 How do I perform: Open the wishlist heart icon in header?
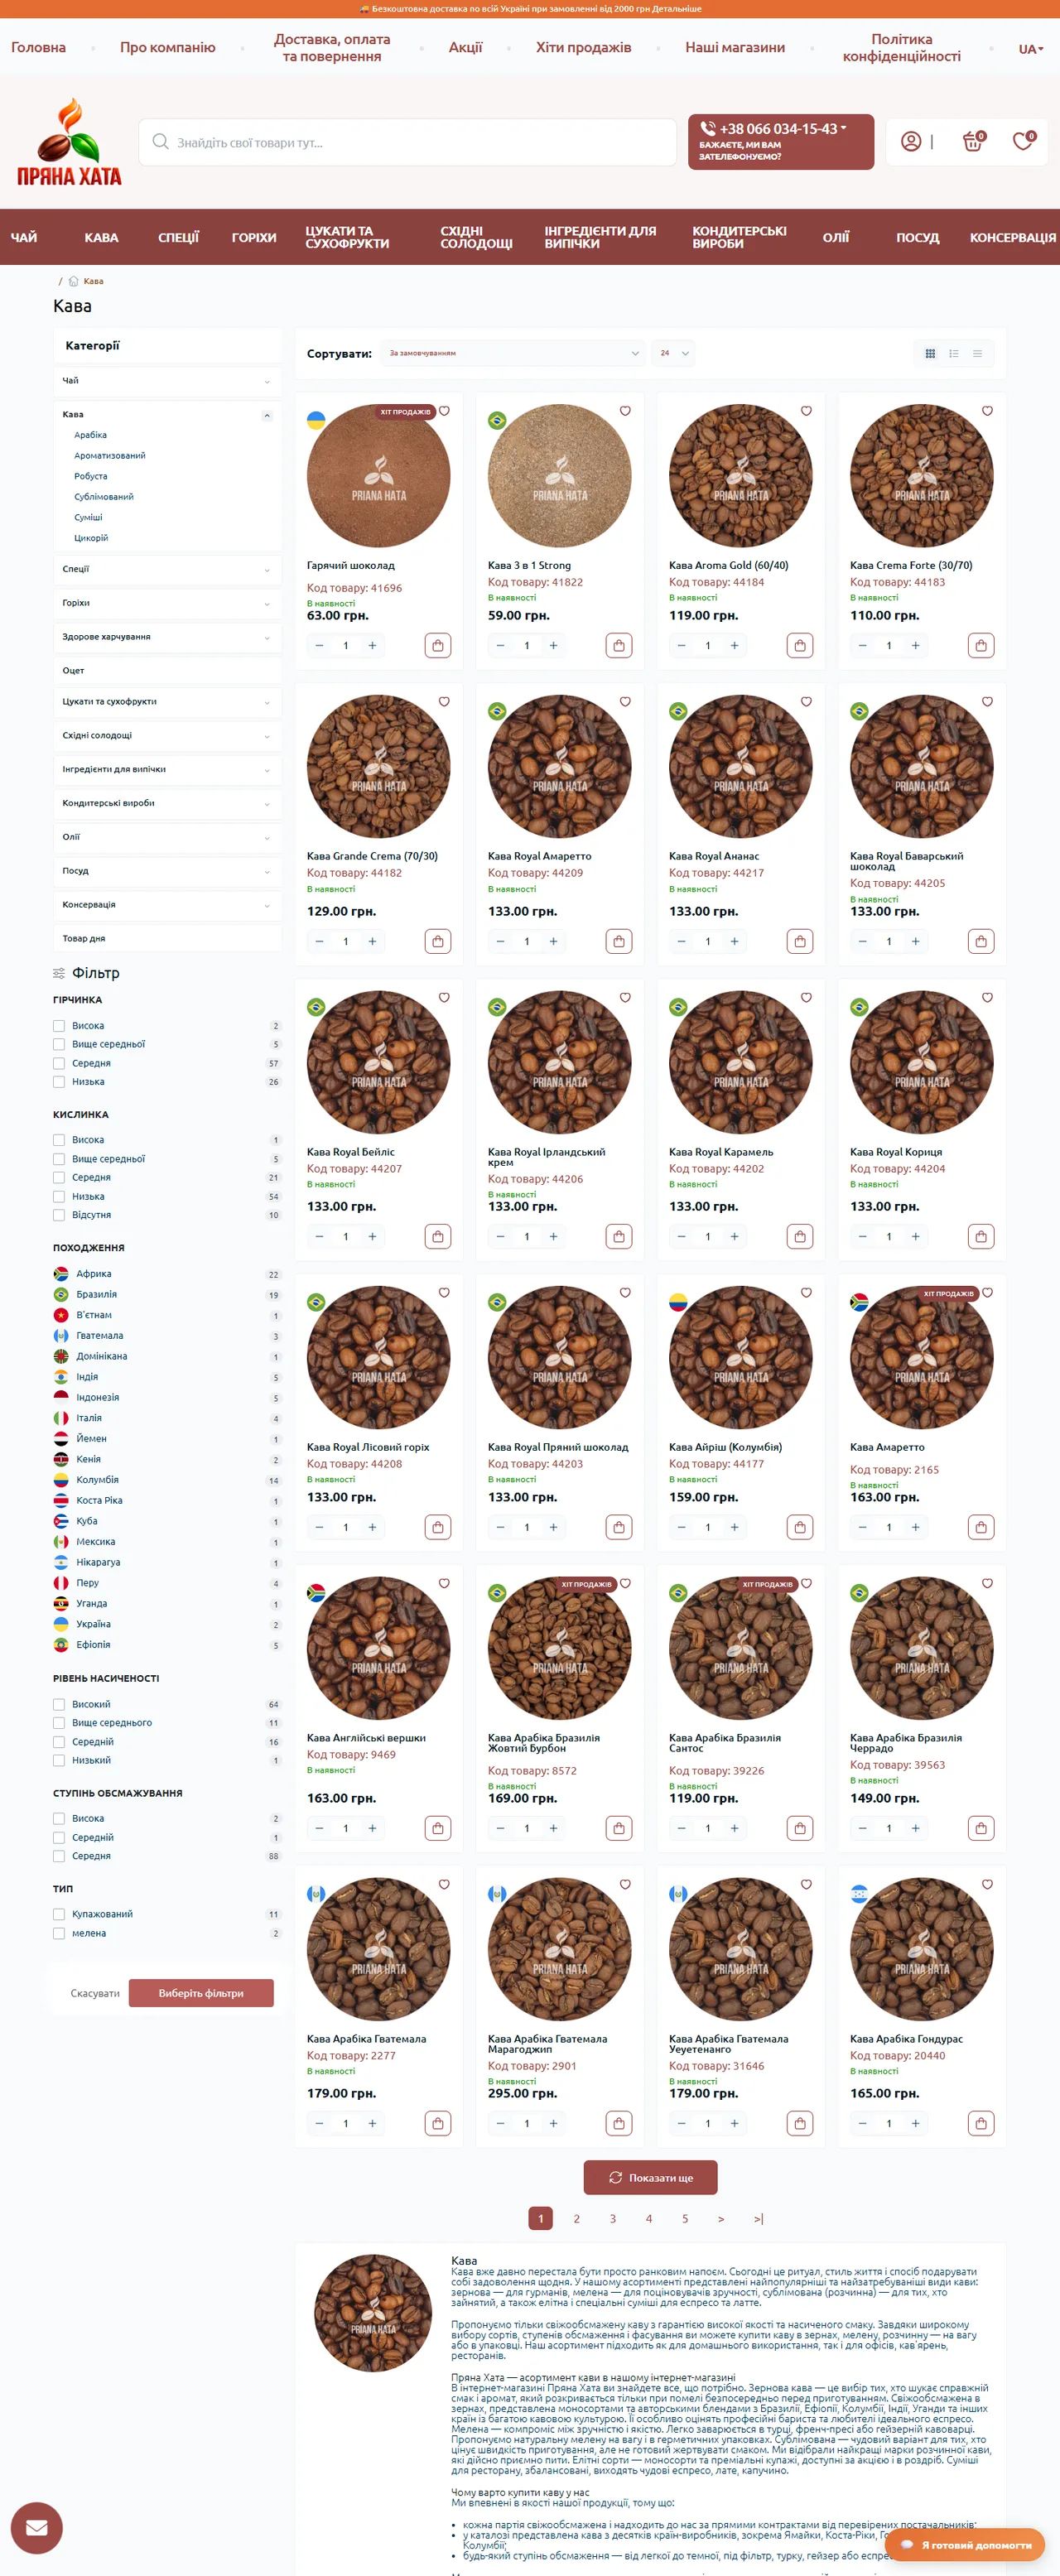point(1023,142)
